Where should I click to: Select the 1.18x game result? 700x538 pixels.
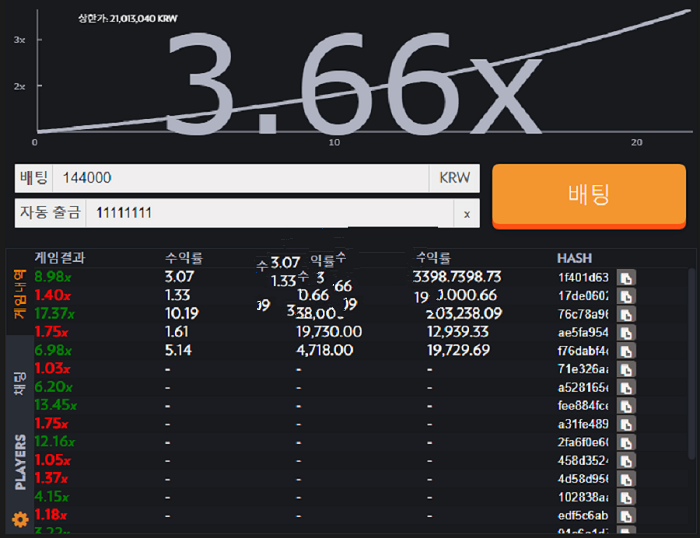click(x=50, y=515)
